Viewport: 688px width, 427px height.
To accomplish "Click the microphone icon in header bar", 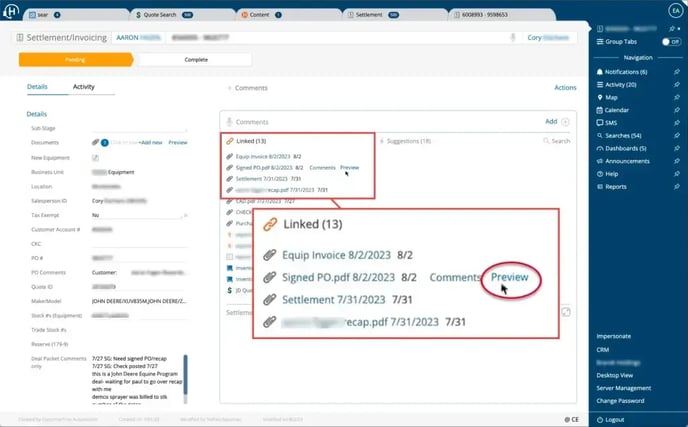I will [x=513, y=37].
